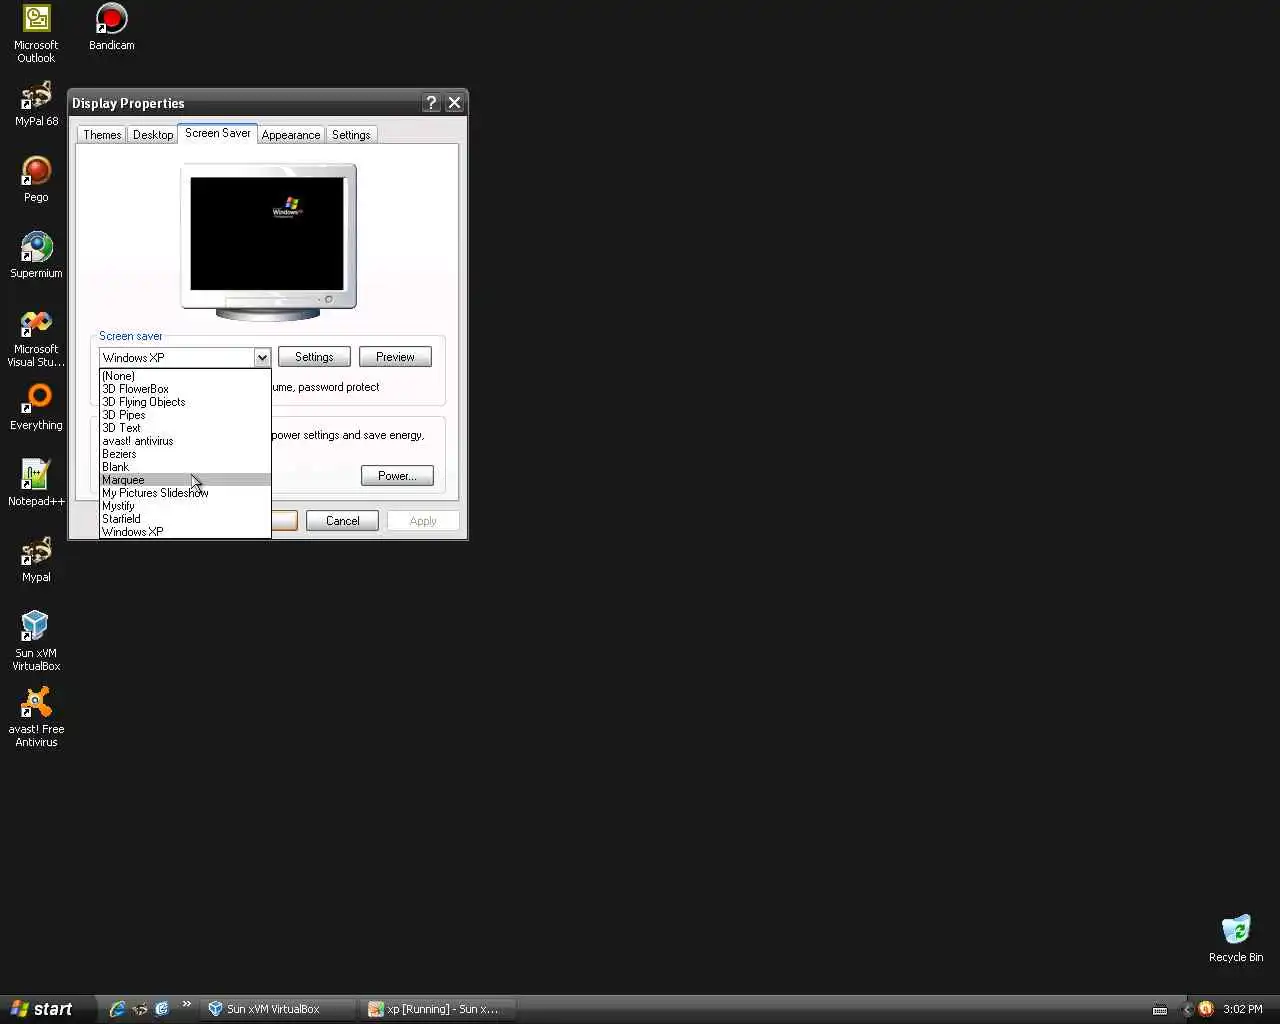Choose Starfield screen saver
This screenshot has height=1024, width=1280.
185,519
